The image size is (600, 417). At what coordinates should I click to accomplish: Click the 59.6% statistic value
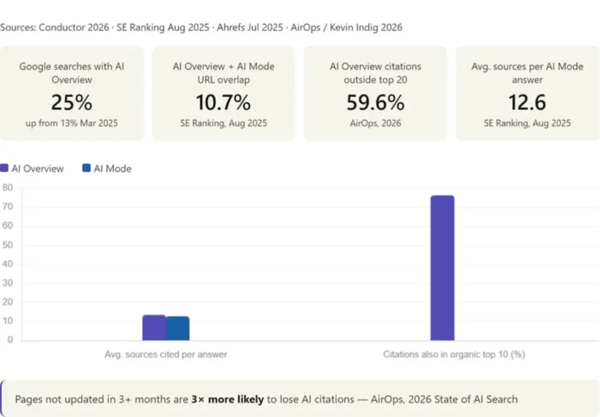(375, 103)
